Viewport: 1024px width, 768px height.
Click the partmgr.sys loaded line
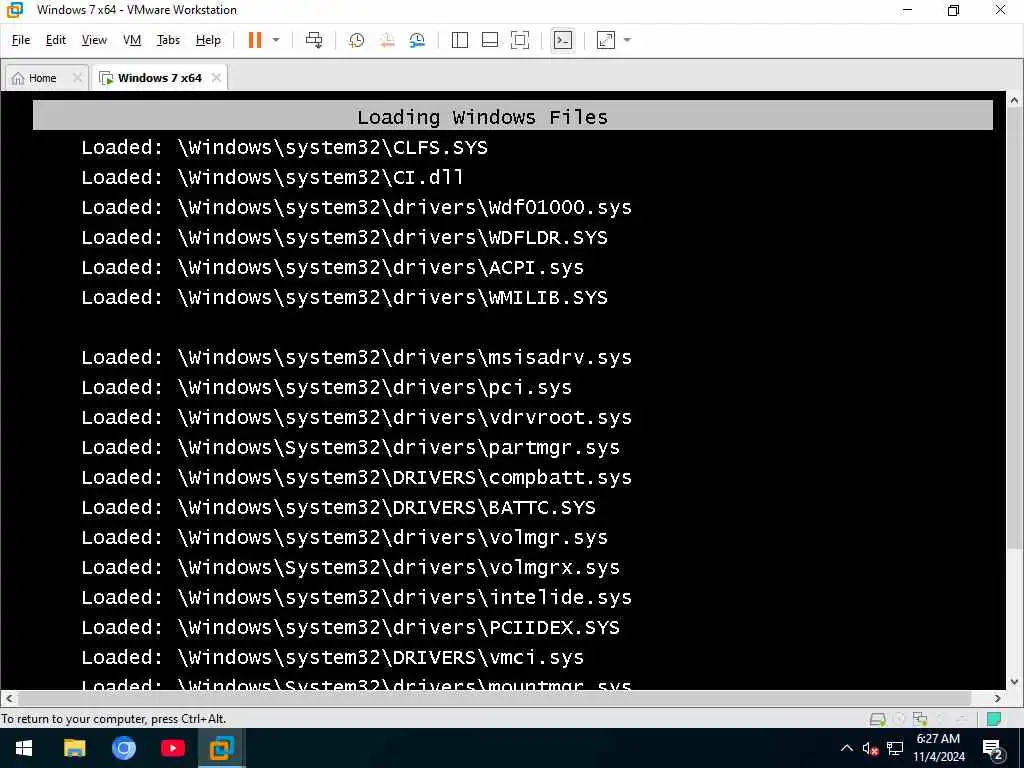coord(351,447)
